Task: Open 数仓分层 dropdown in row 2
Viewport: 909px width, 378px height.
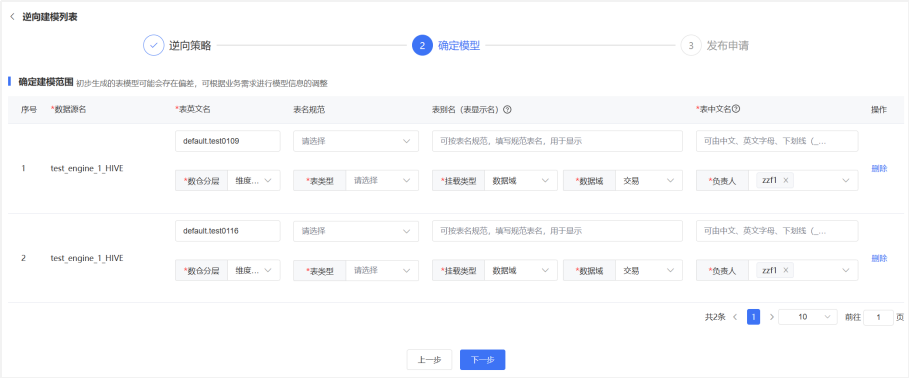Action: pyautogui.click(x=254, y=270)
